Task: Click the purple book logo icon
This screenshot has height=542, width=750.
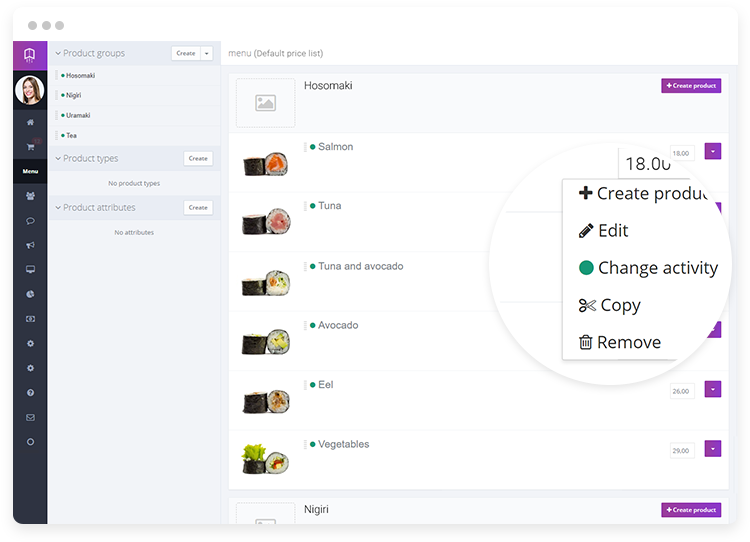Action: [30, 55]
